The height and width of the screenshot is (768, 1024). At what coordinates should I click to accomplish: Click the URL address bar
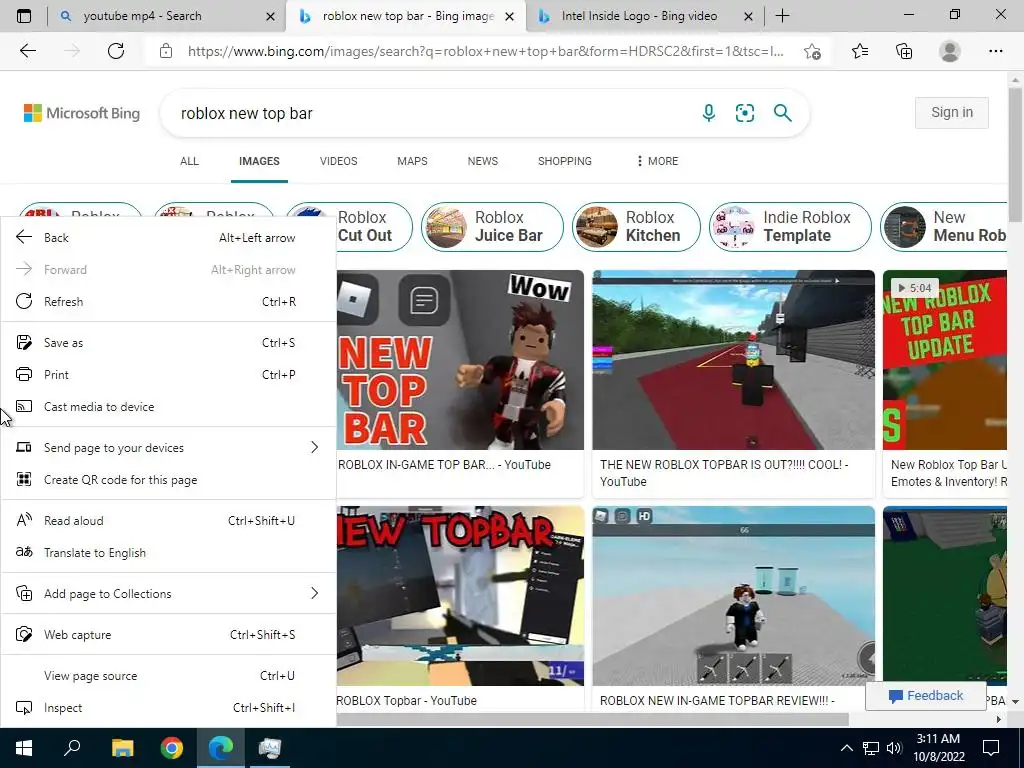coord(485,51)
